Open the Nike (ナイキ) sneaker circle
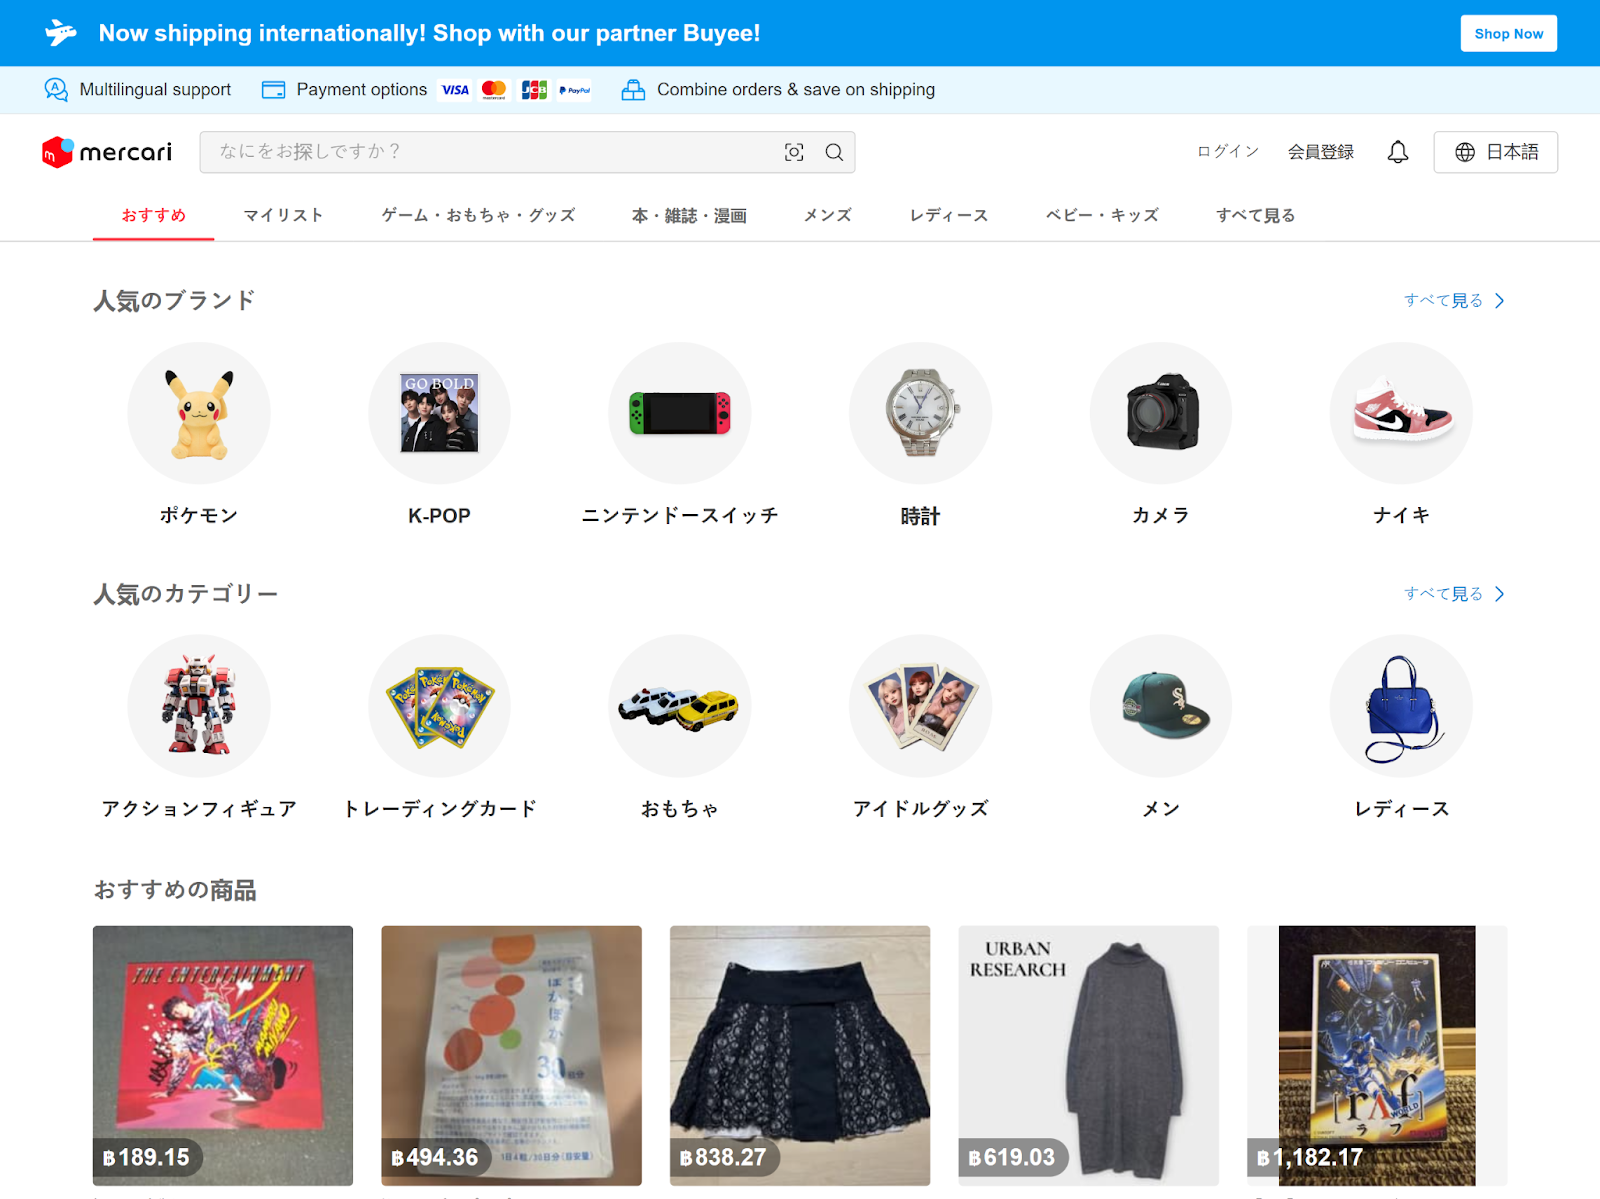Image resolution: width=1600 pixels, height=1199 pixels. (1401, 413)
